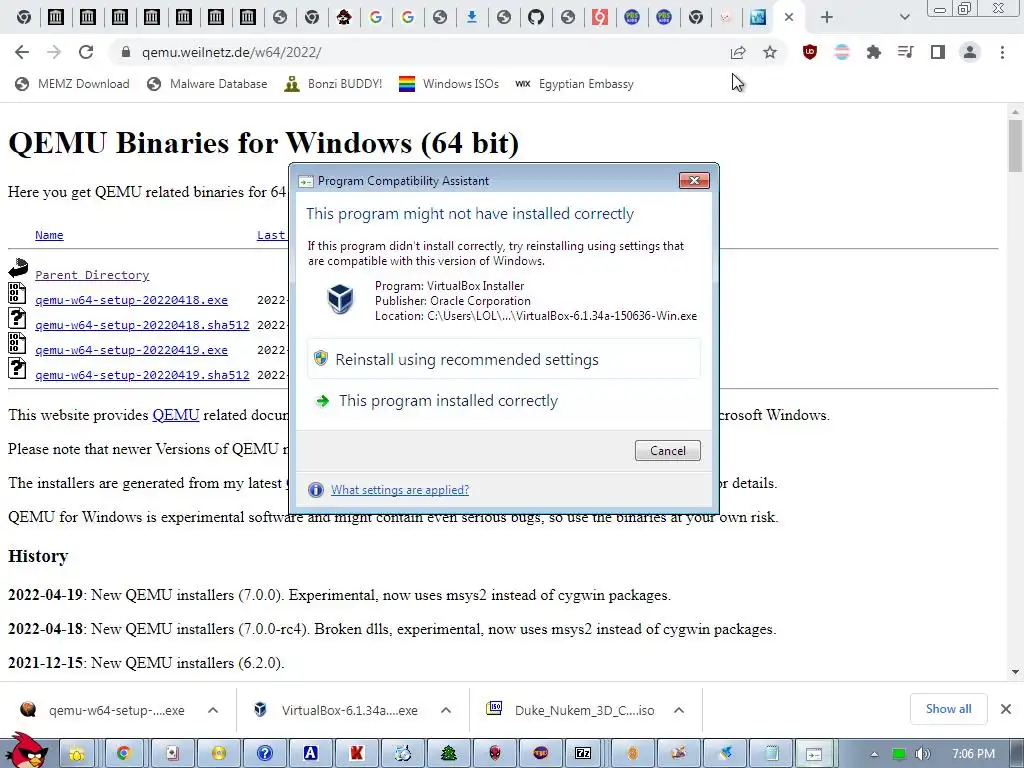Open the Chrome profile avatar

click(970, 52)
